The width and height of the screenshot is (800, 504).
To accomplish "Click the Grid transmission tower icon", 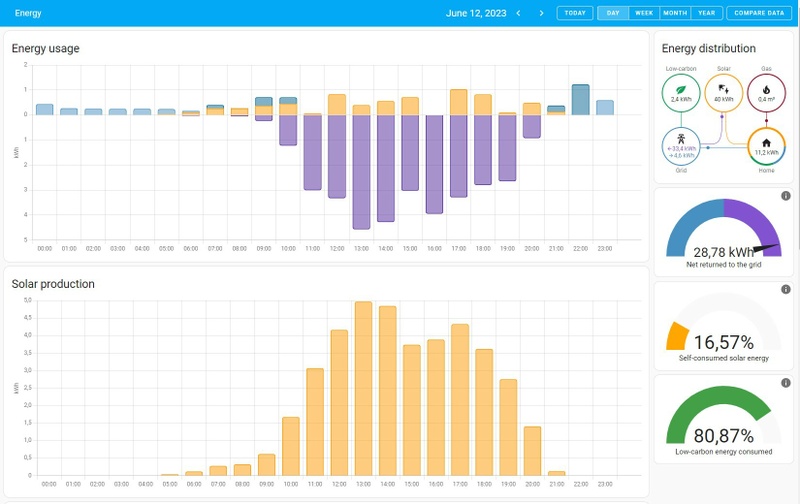I will (681, 139).
